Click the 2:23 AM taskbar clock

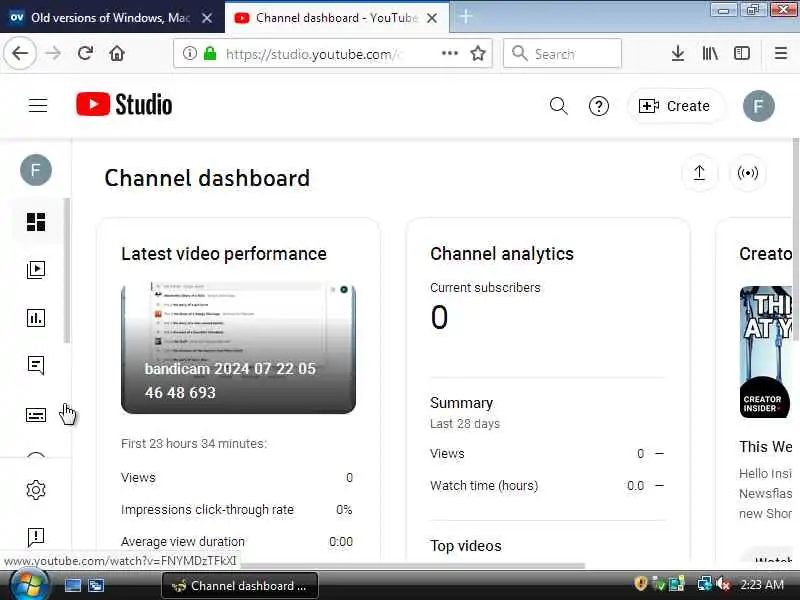point(762,585)
